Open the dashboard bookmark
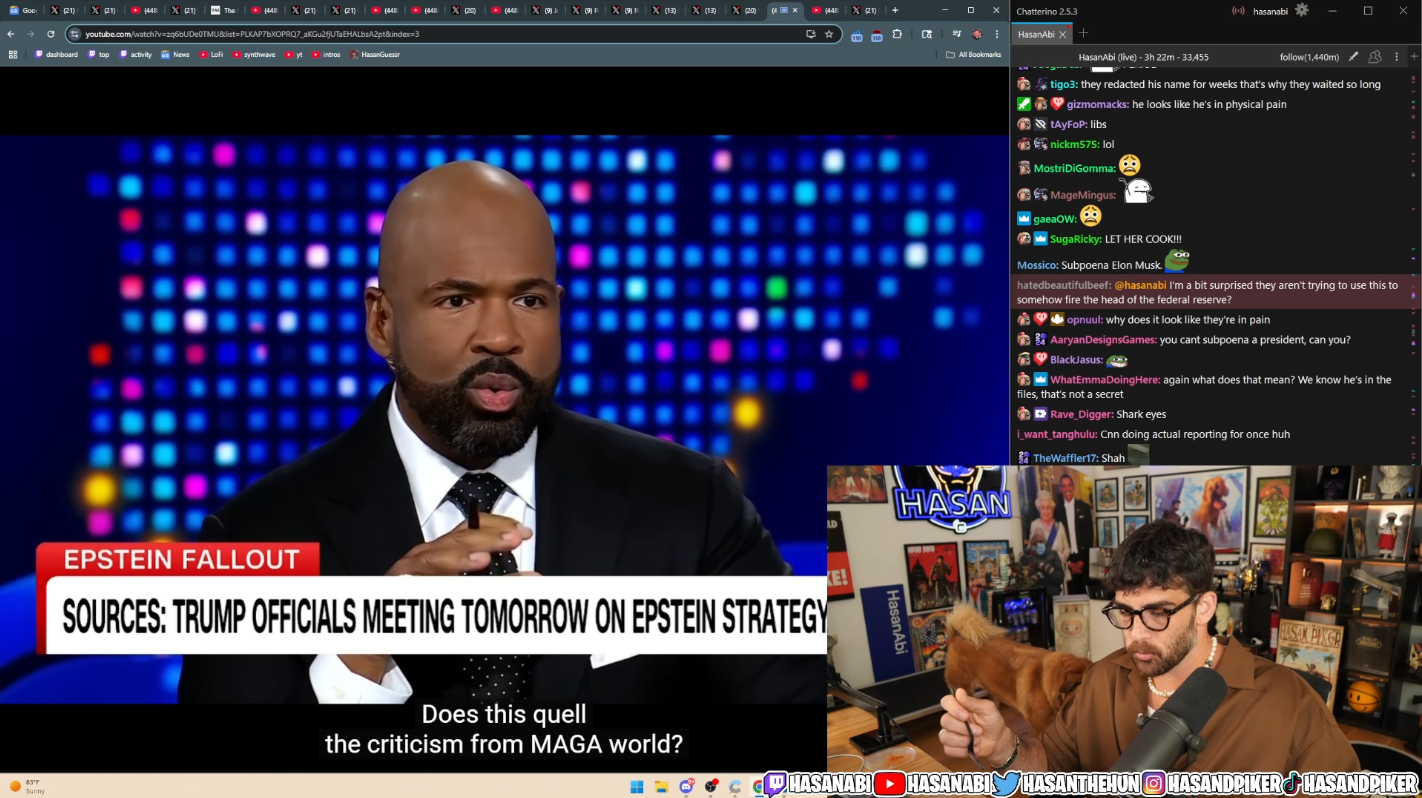This screenshot has width=1422, height=798. tap(56, 55)
